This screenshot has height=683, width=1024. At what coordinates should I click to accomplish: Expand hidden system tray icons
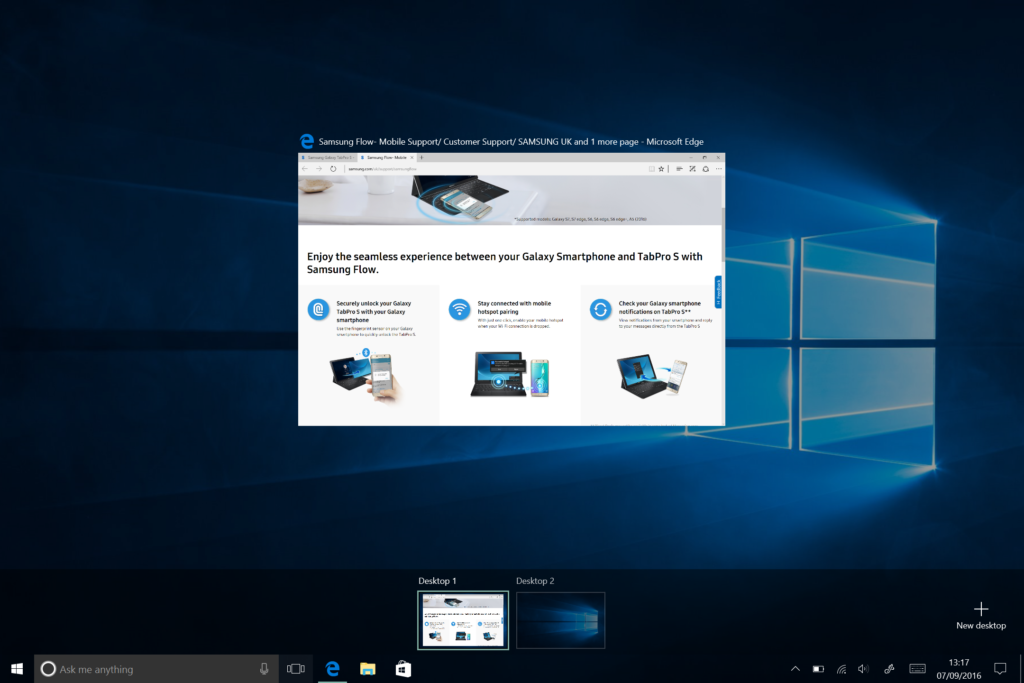pos(795,668)
